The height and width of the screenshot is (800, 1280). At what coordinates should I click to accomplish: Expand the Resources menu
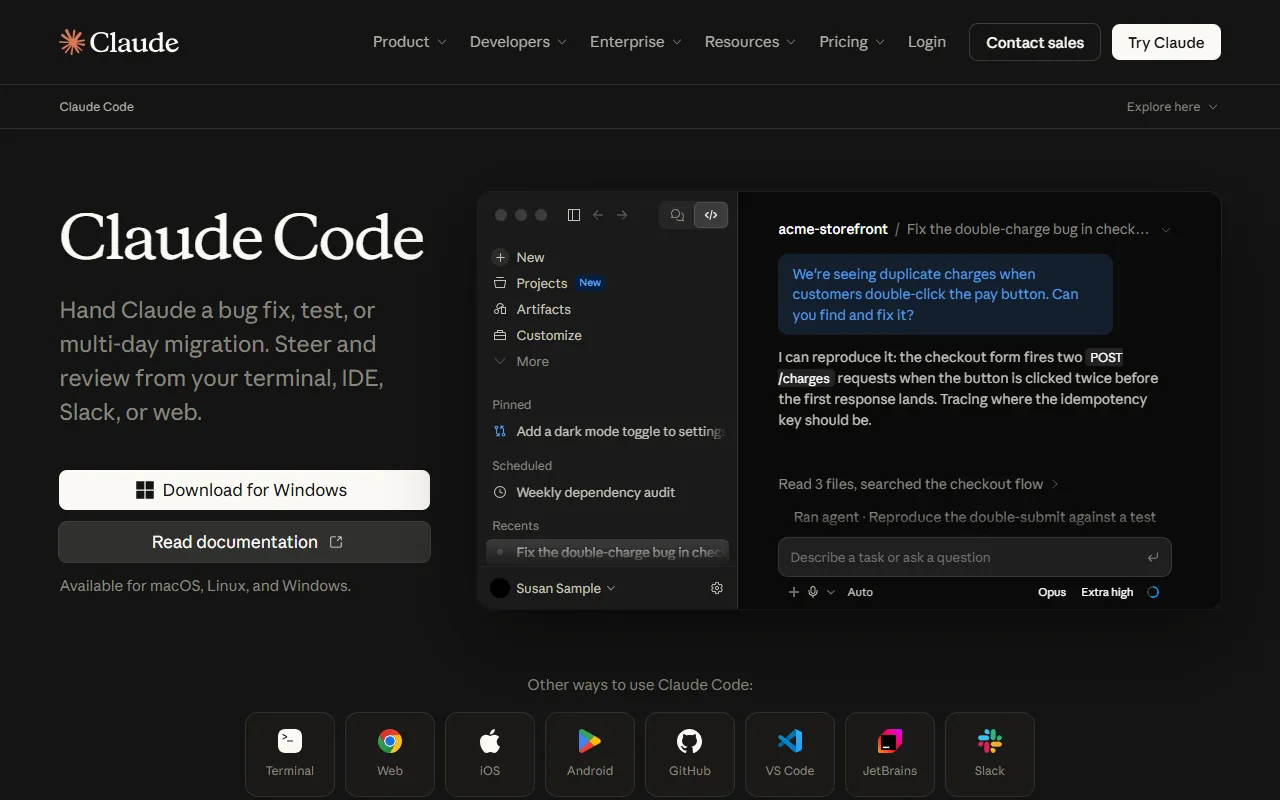point(750,42)
